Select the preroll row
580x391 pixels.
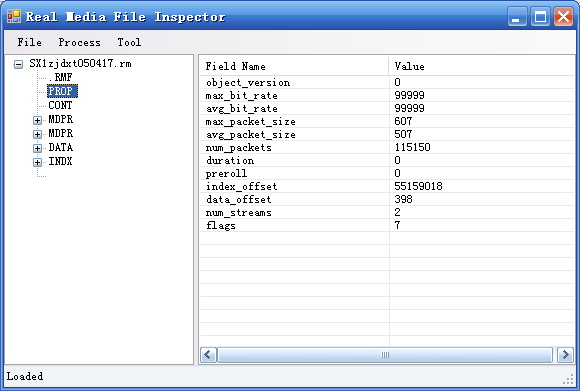point(387,173)
